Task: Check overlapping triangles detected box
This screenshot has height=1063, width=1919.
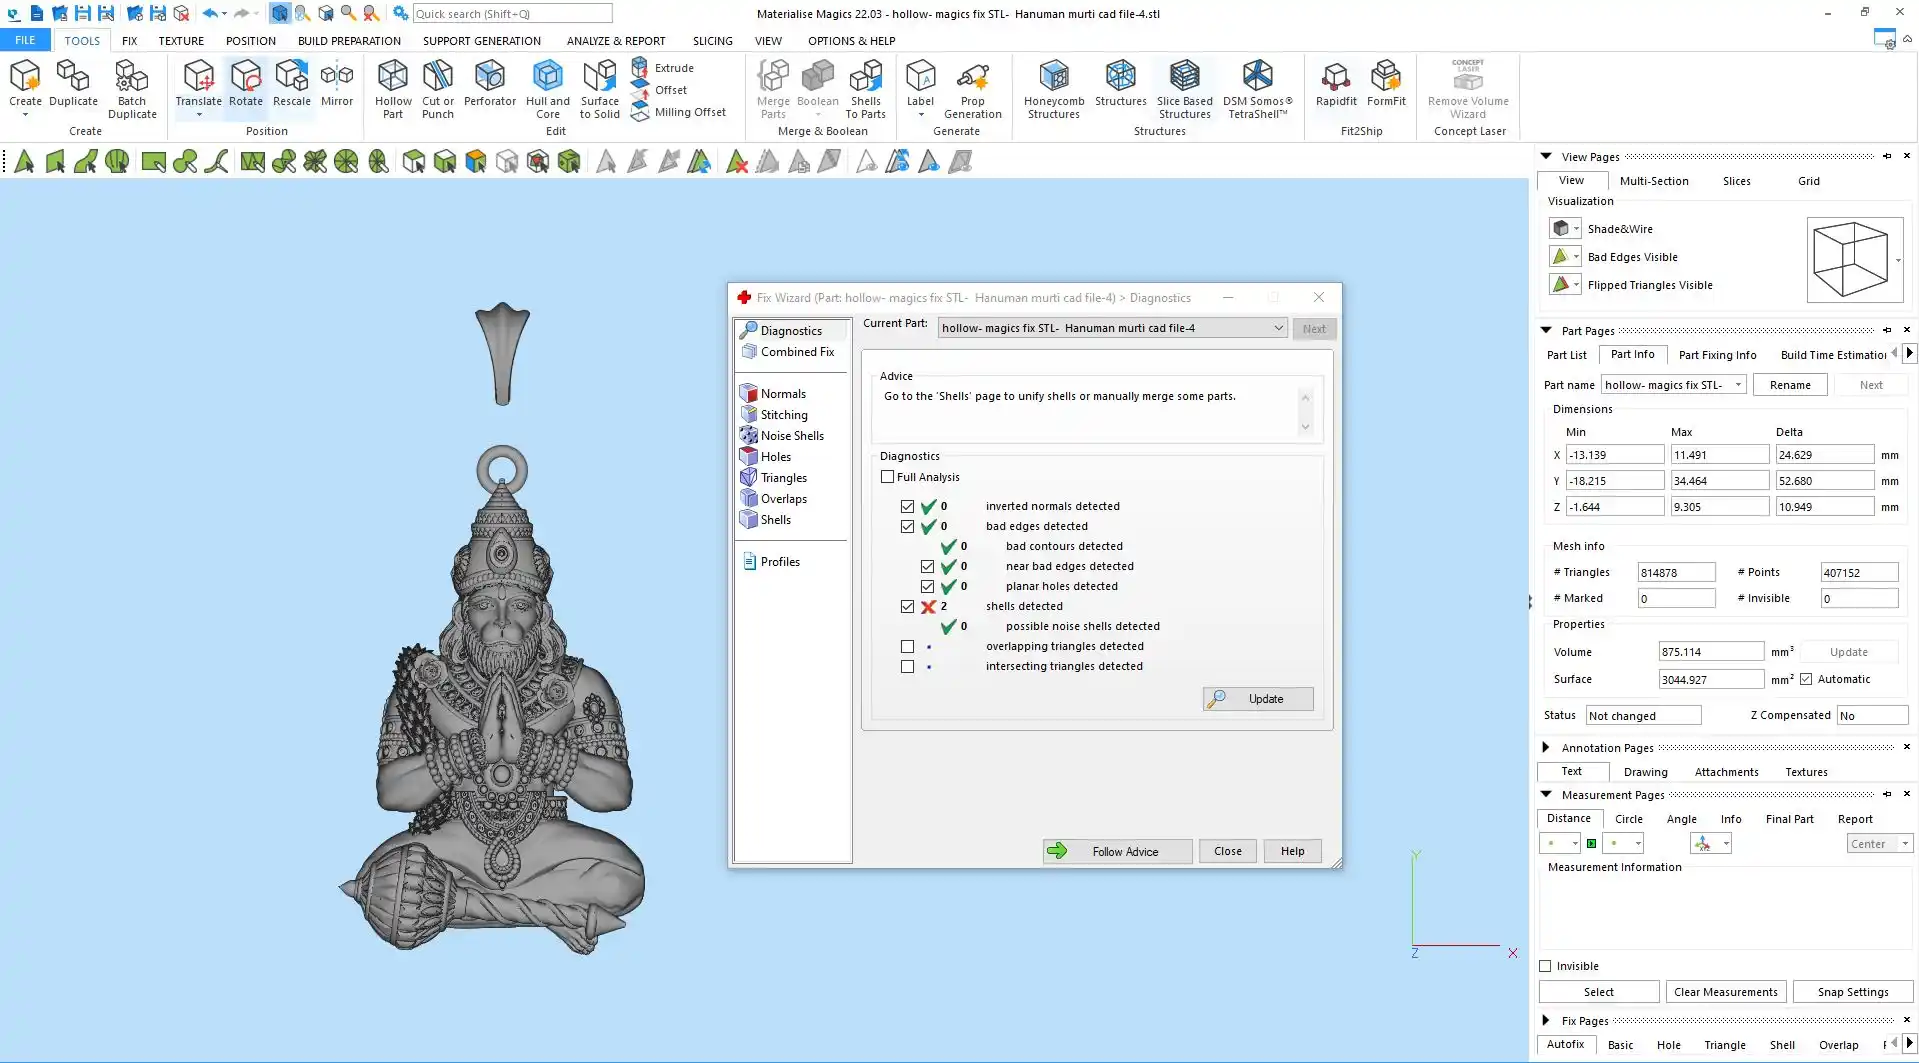Action: pyautogui.click(x=907, y=647)
